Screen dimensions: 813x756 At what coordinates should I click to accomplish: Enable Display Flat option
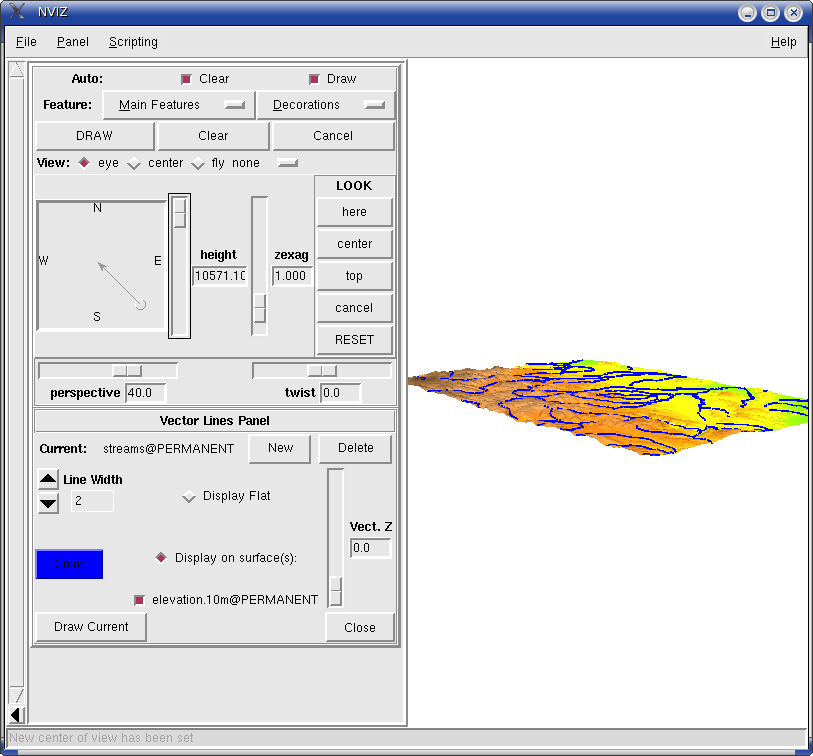coord(189,497)
